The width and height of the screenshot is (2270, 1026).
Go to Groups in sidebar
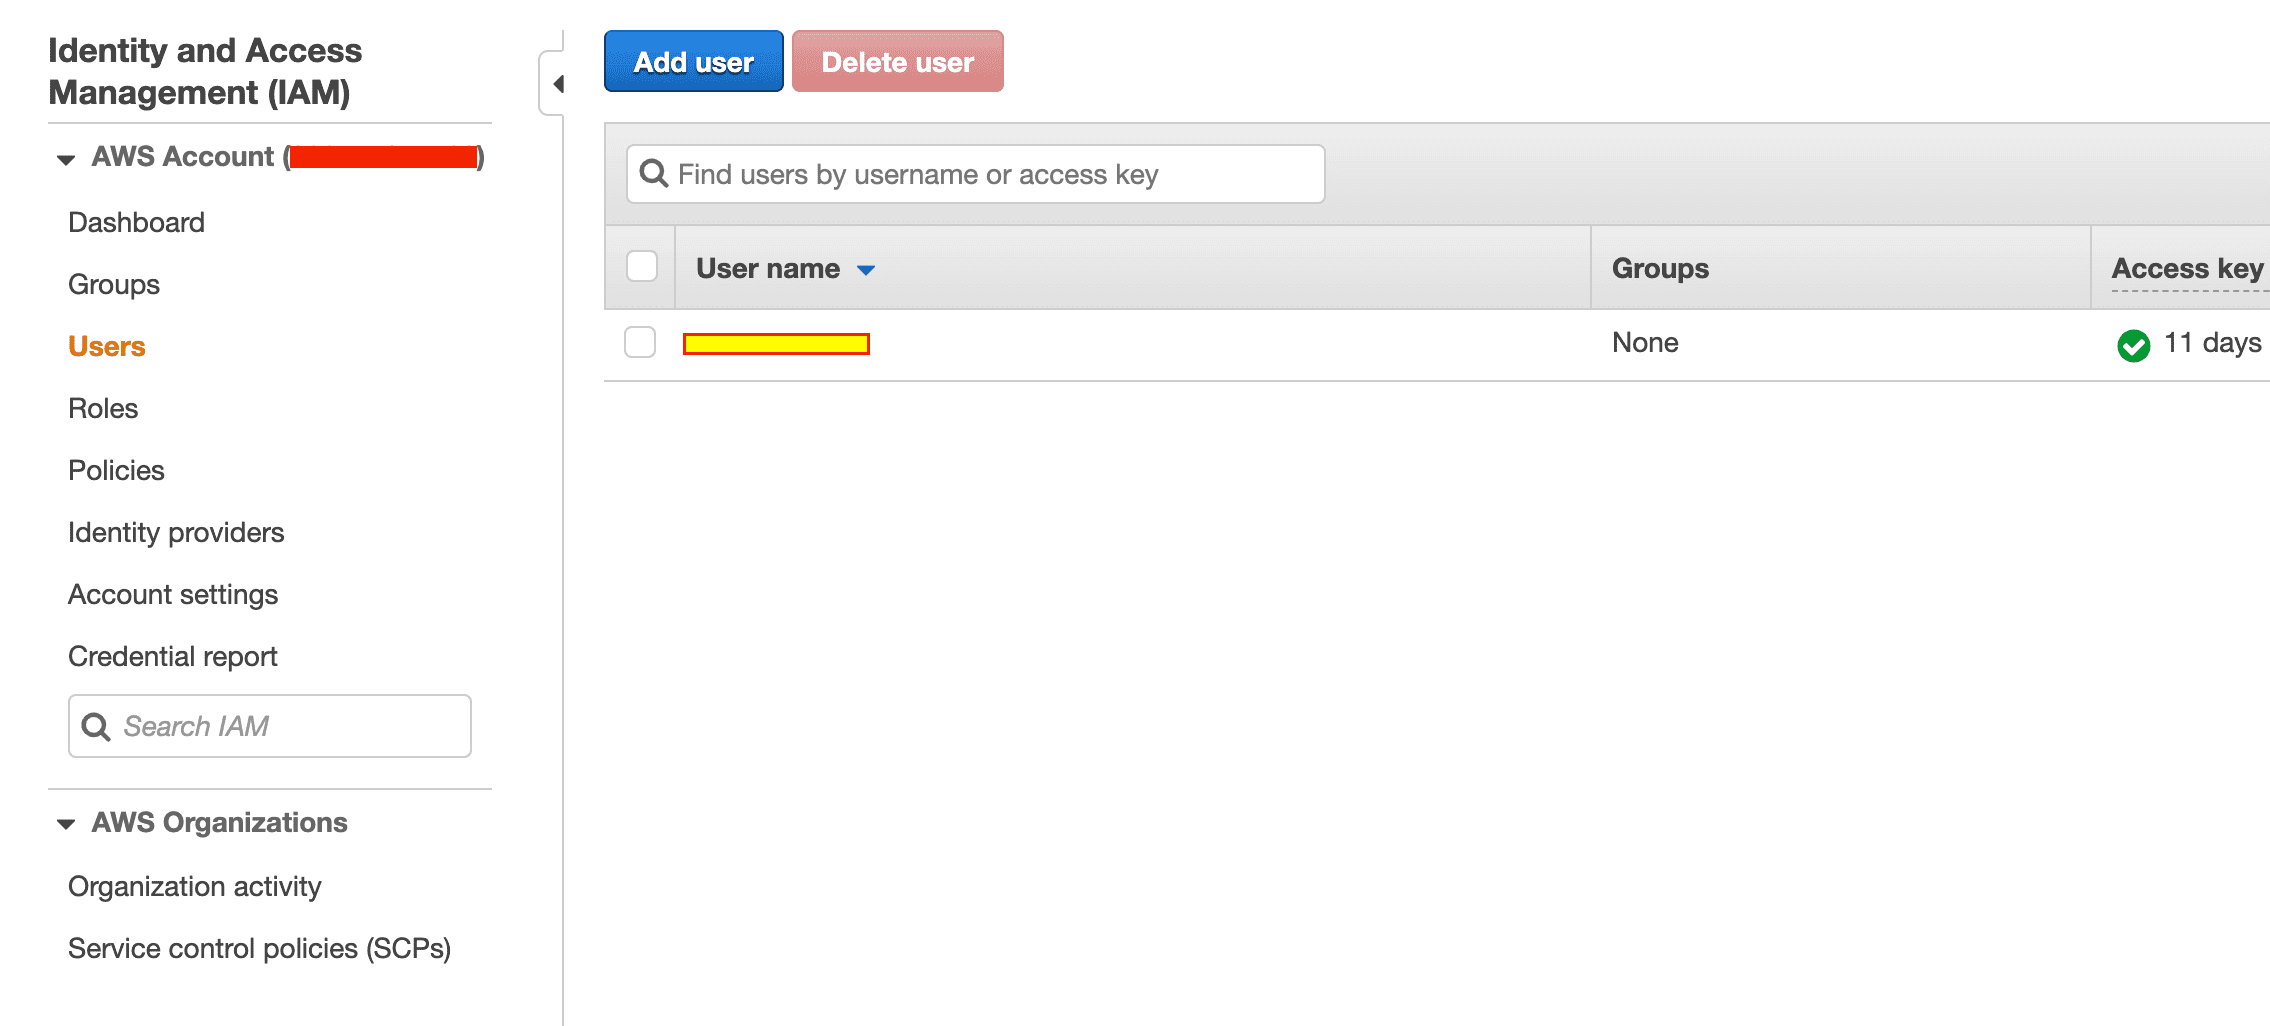pyautogui.click(x=114, y=284)
